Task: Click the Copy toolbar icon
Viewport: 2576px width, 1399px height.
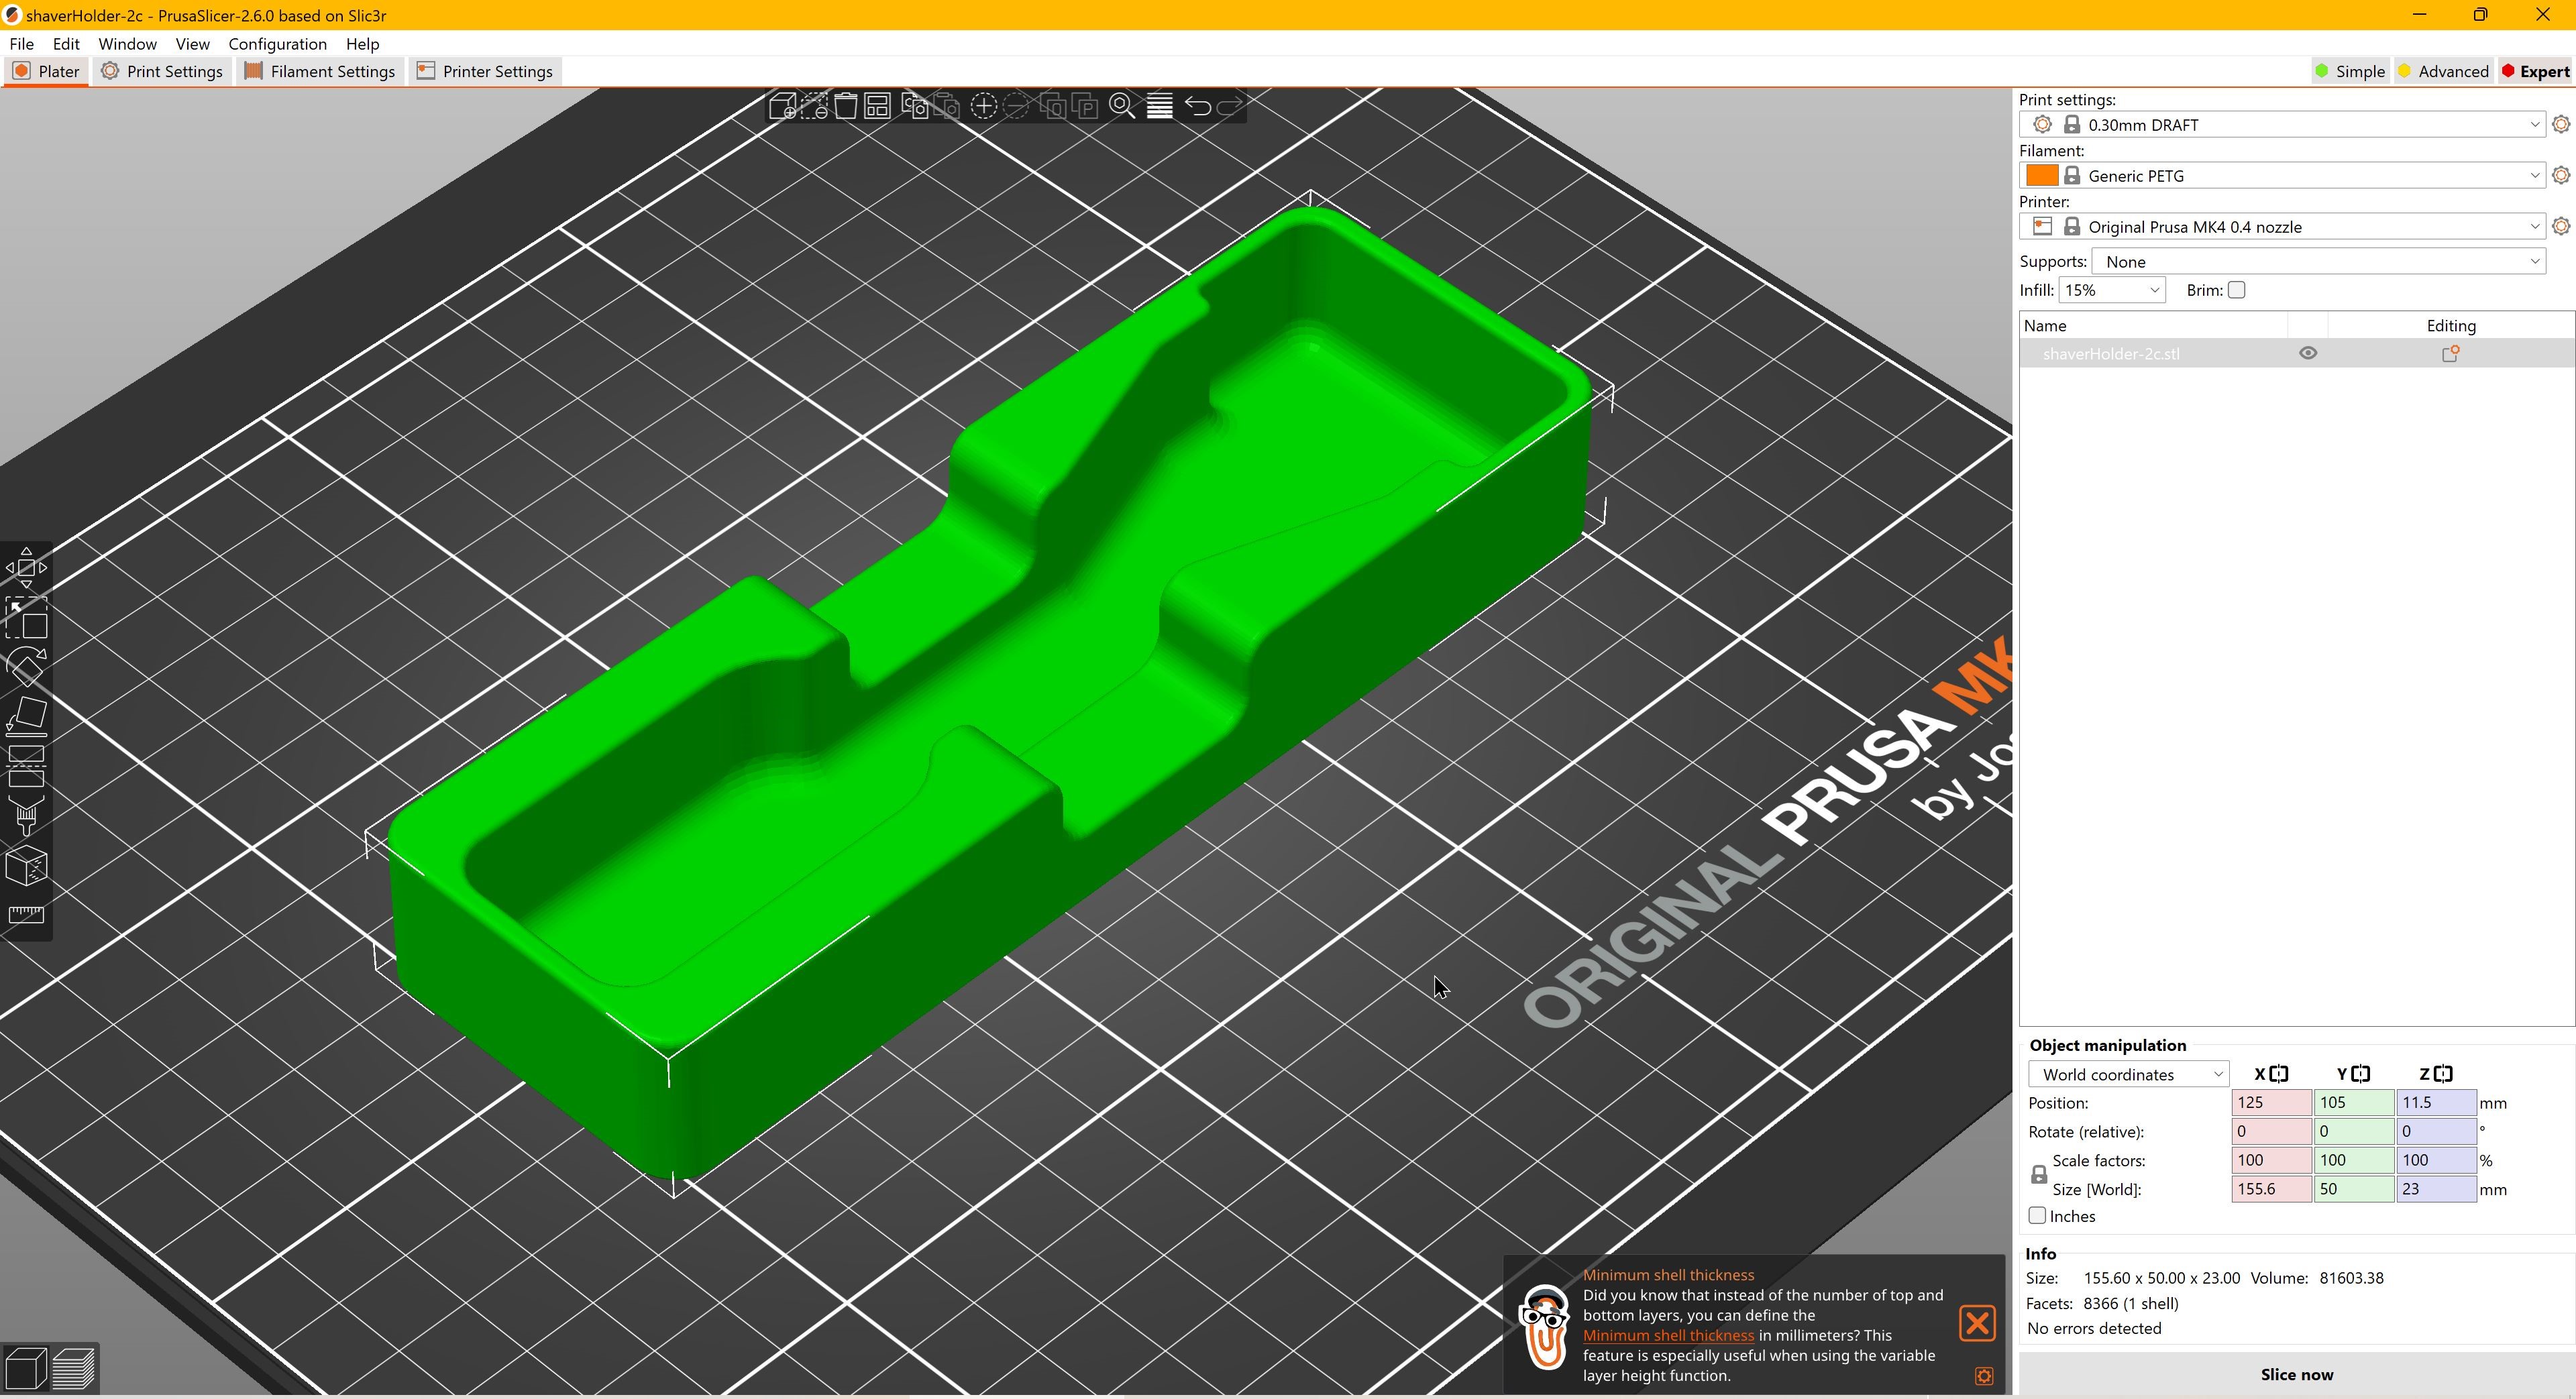Action: pyautogui.click(x=914, y=106)
